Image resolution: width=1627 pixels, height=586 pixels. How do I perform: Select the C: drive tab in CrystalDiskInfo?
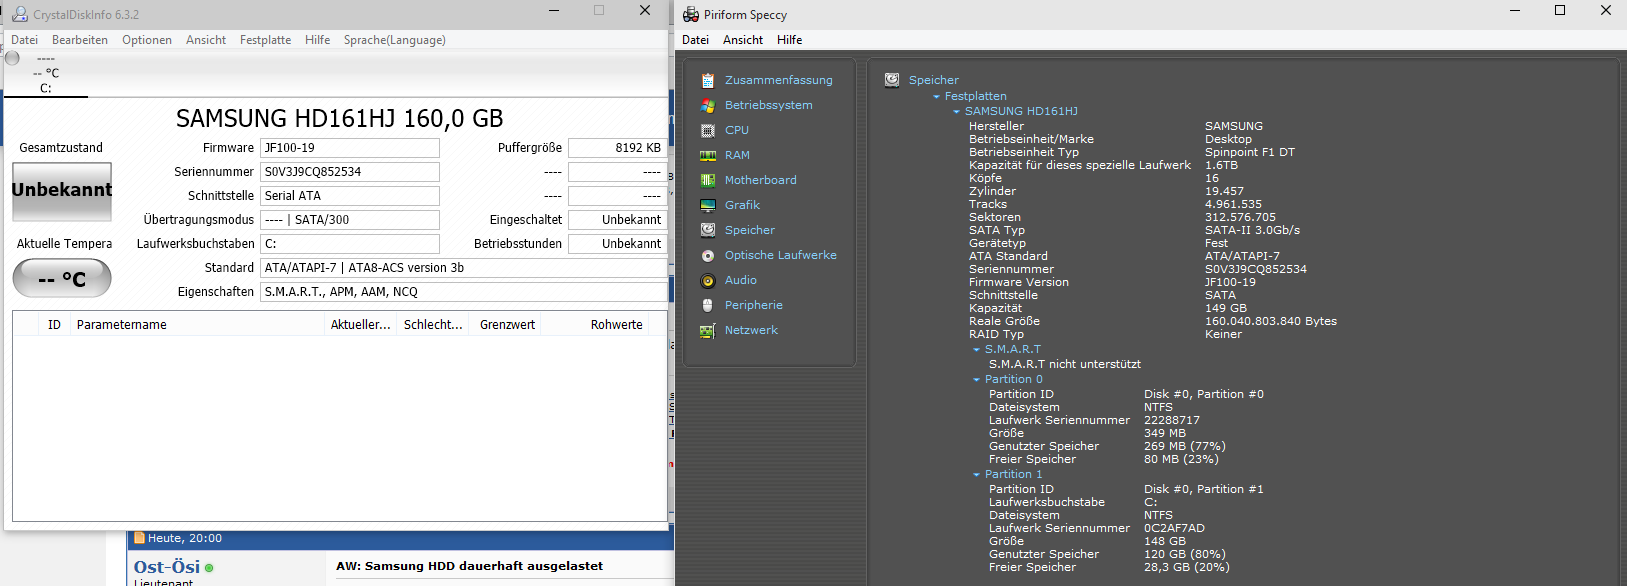(46, 73)
